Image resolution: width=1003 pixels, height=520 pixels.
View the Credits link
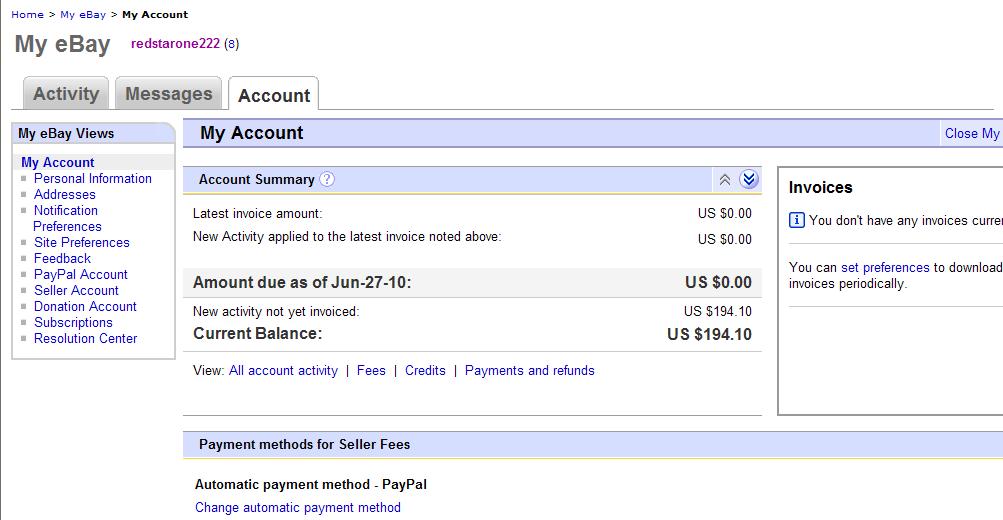pyautogui.click(x=425, y=370)
